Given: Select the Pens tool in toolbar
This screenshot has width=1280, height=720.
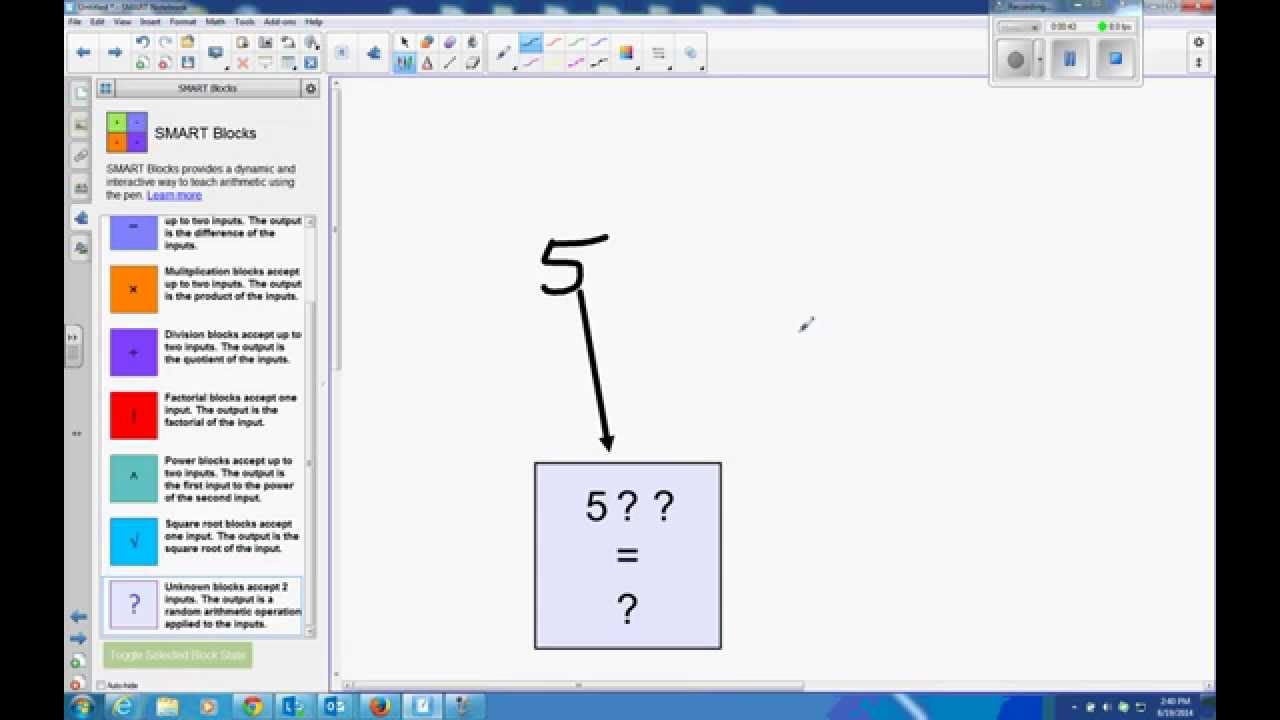Looking at the screenshot, I should tap(404, 62).
